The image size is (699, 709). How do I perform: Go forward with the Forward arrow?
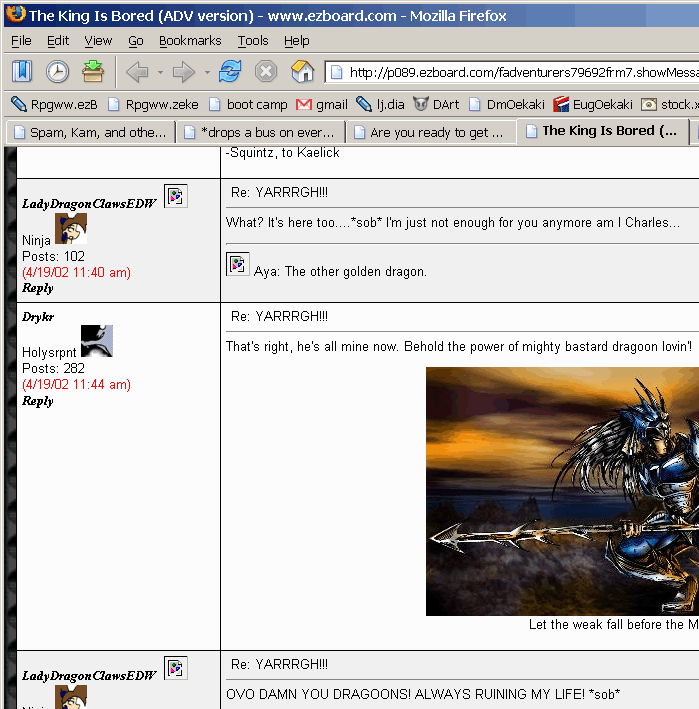click(x=184, y=72)
